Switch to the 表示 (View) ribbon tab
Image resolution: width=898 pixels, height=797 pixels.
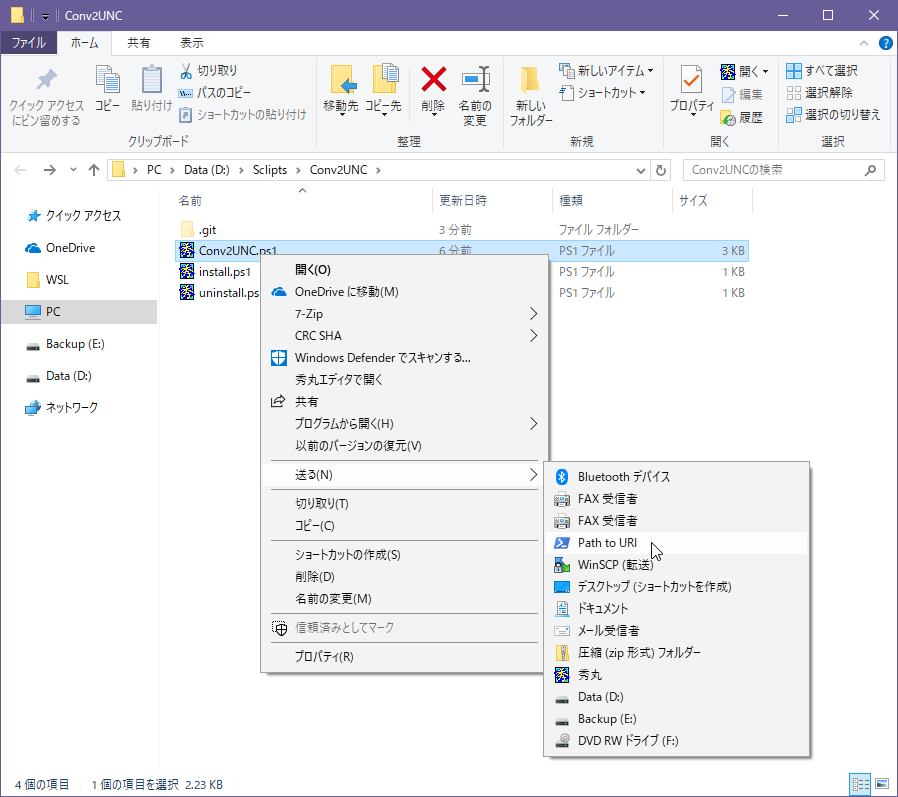click(191, 43)
